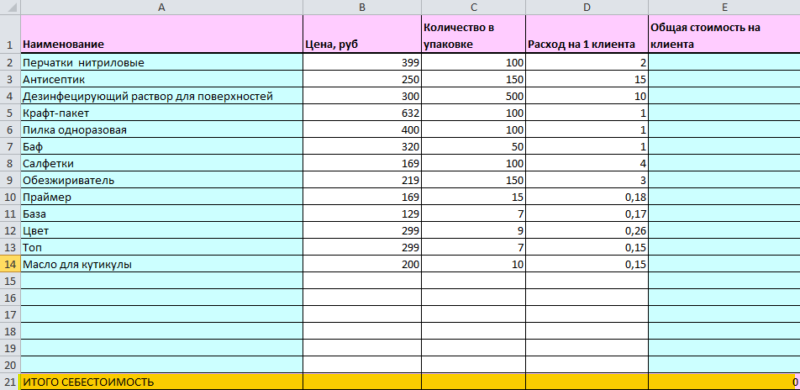Click the Наименование header cell
The width and height of the screenshot is (800, 390).
[161, 34]
